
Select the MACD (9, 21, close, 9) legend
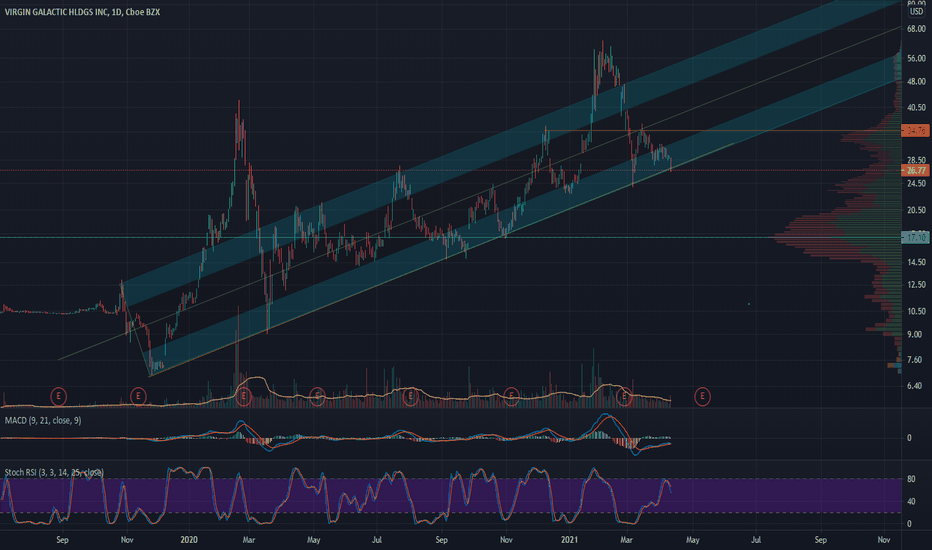(x=43, y=420)
